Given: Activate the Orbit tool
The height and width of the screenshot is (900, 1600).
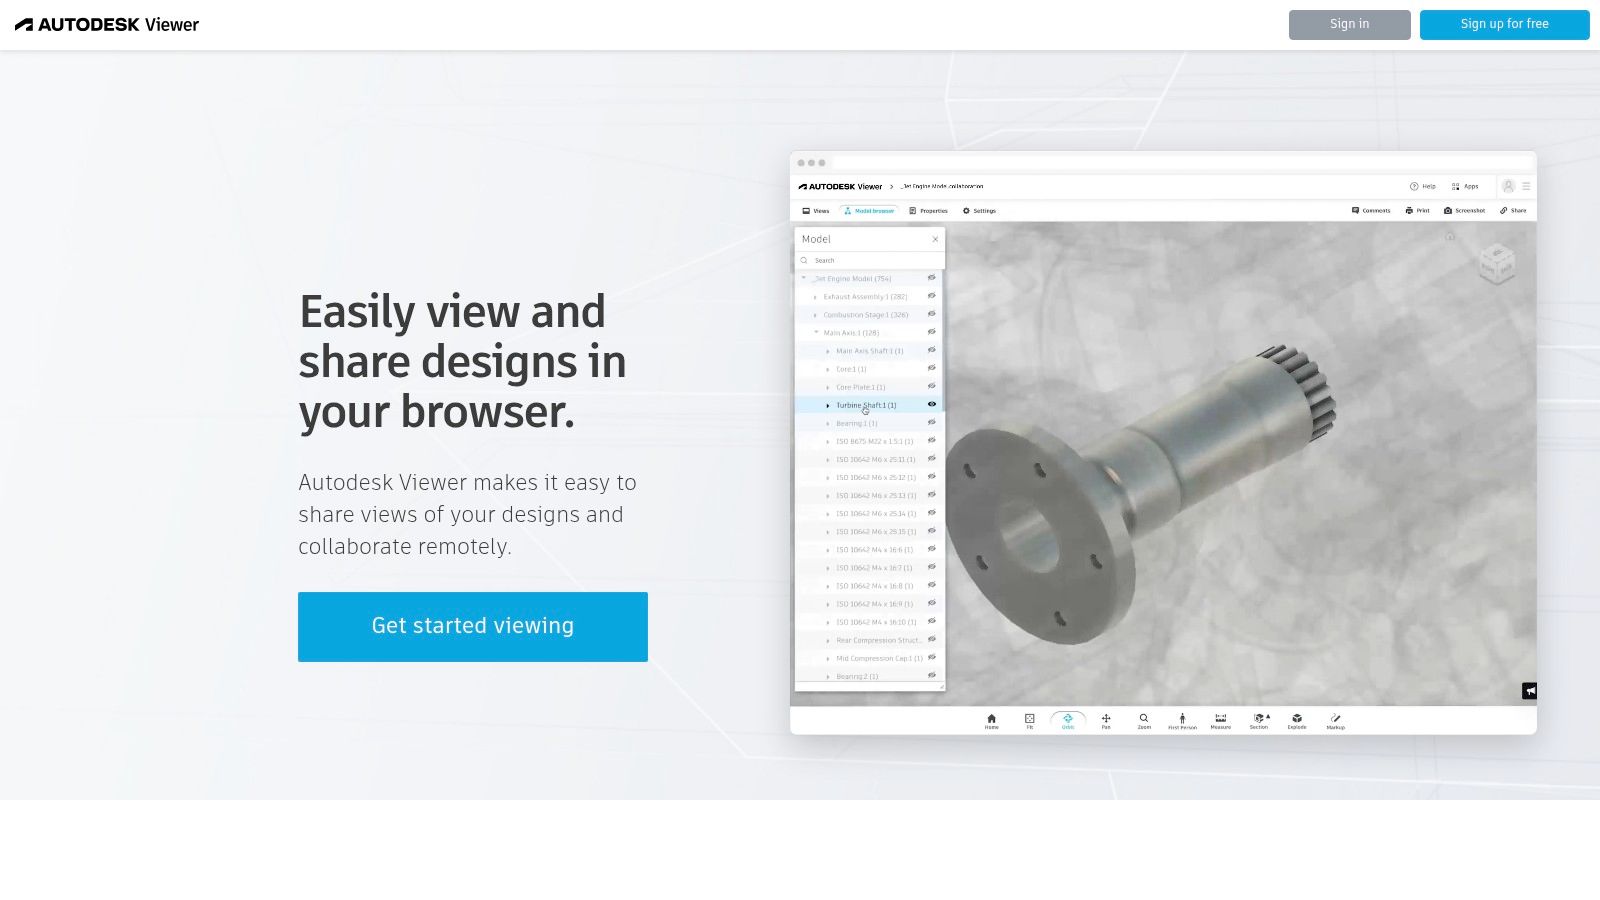Looking at the screenshot, I should coord(1067,717).
